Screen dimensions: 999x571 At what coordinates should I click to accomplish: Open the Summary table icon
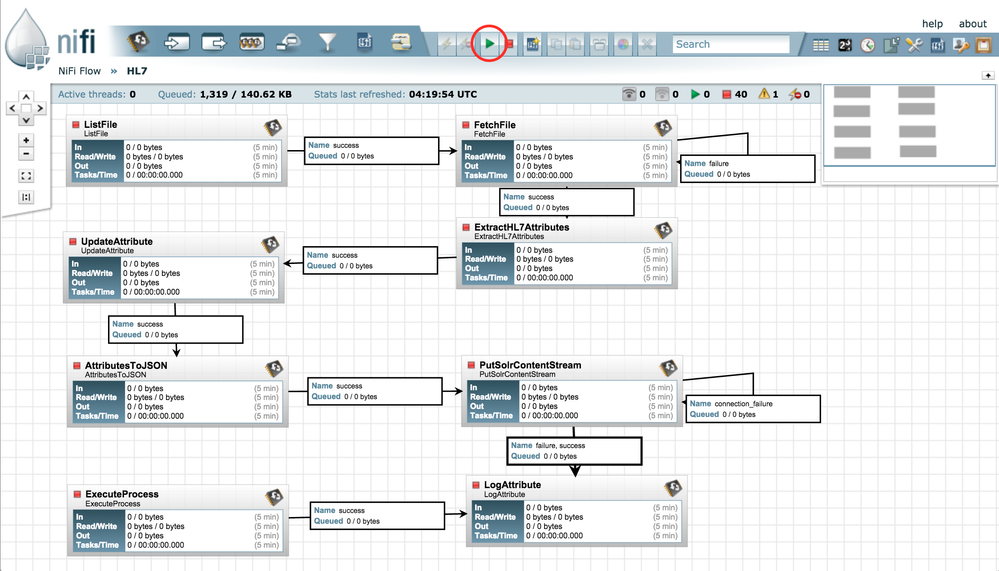point(821,45)
